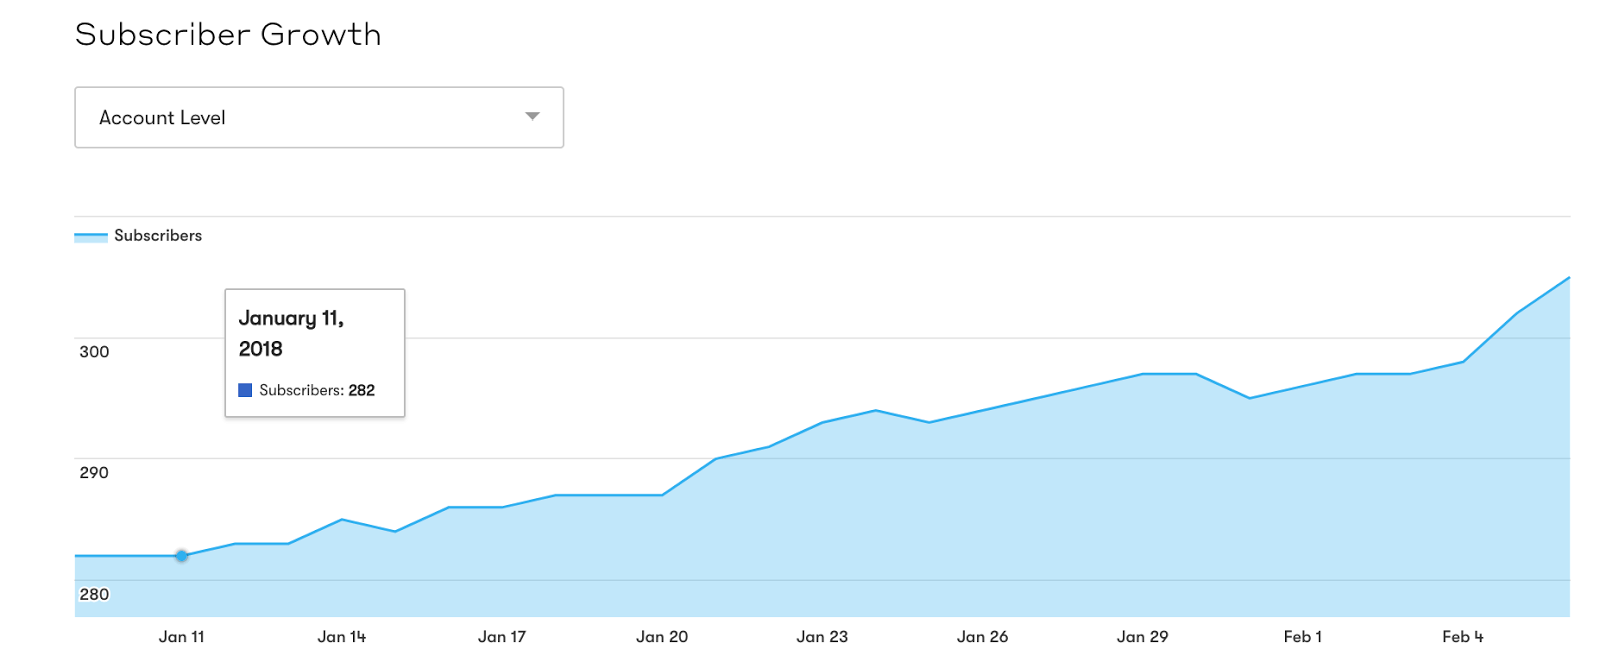The image size is (1600, 656).
Task: Click the Jan 17 axis label
Action: (x=502, y=637)
